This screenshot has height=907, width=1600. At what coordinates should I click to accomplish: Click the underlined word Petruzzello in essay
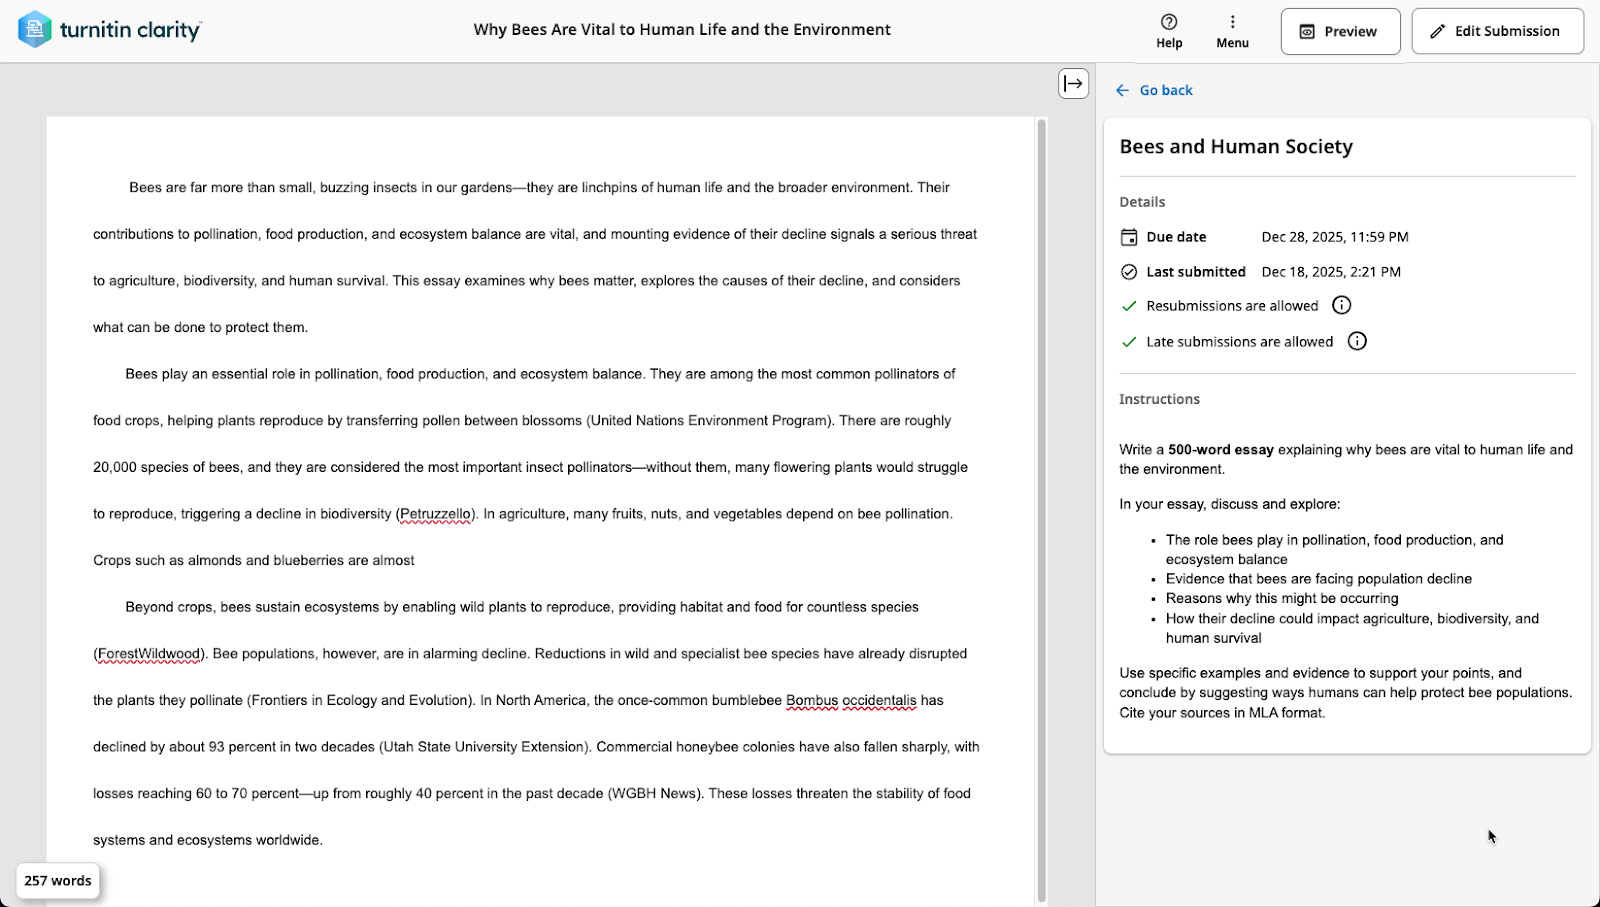point(436,514)
